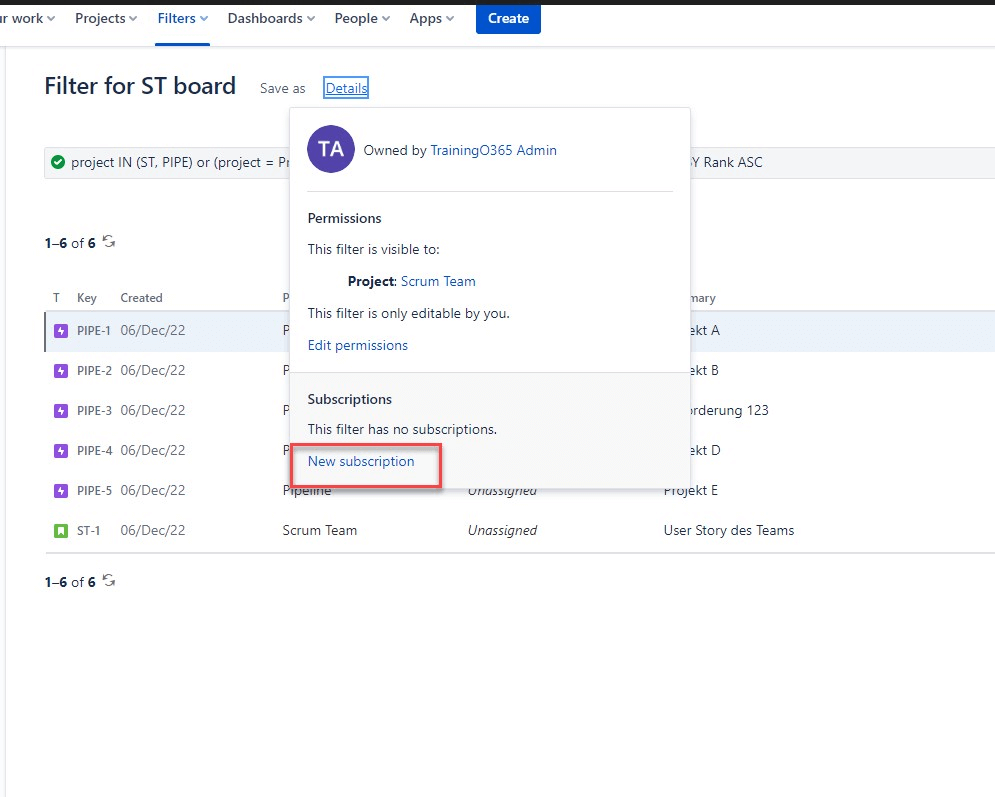This screenshot has height=797, width=995.
Task: Click the issue type icon next to PIPE-5
Action: coord(59,490)
